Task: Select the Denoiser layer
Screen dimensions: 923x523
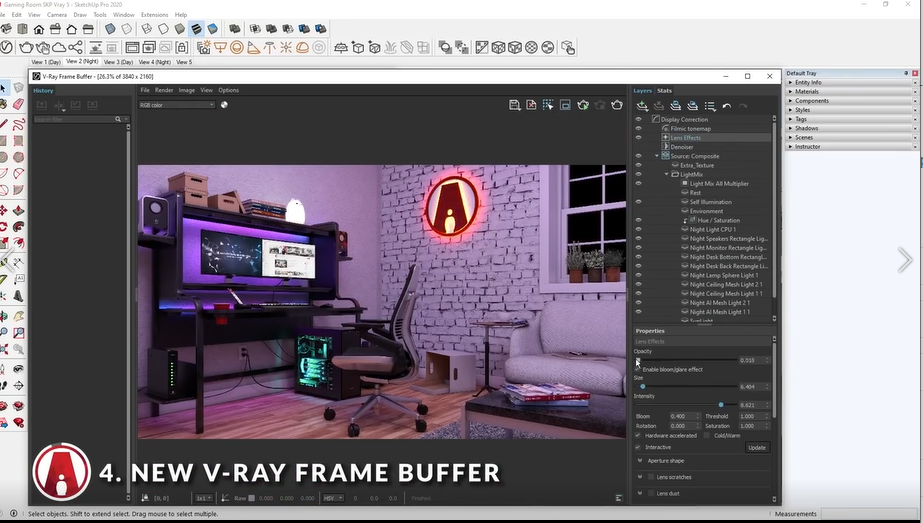Action: pyautogui.click(x=682, y=147)
